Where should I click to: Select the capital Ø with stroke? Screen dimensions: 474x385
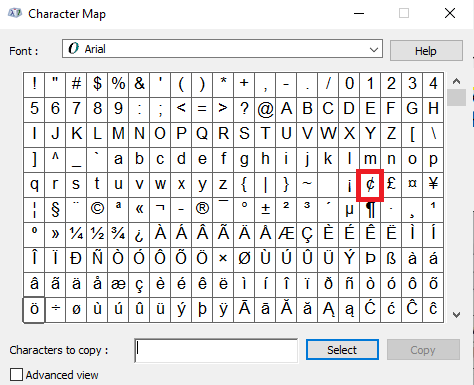tap(244, 260)
